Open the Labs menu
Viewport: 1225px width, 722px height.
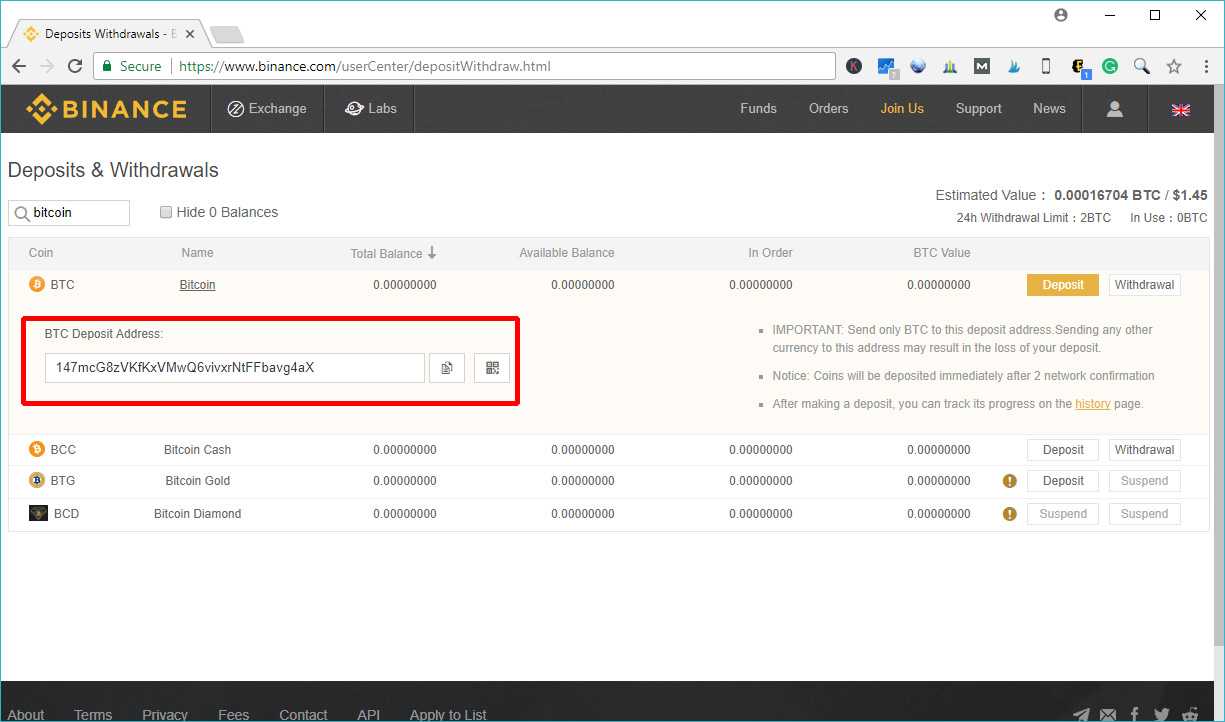pyautogui.click(x=370, y=109)
